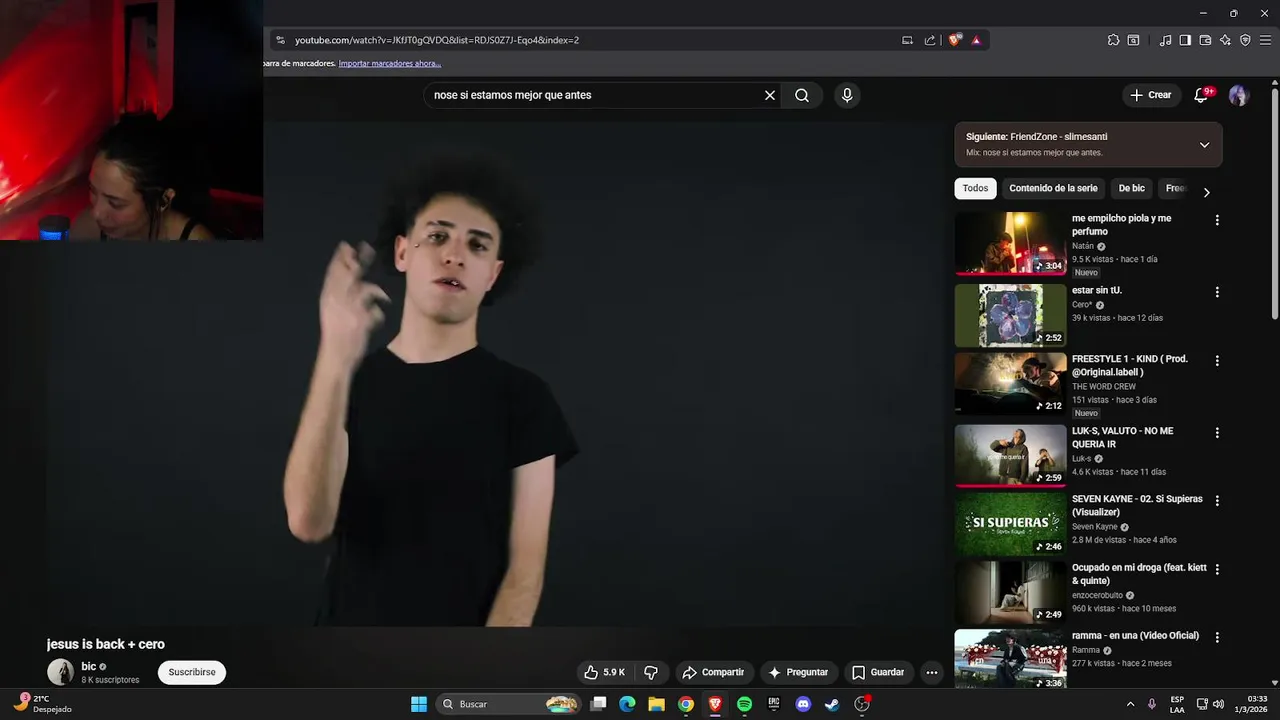Click Importar marcadores ahora link
Screen dimensions: 1280x720
coord(390,63)
